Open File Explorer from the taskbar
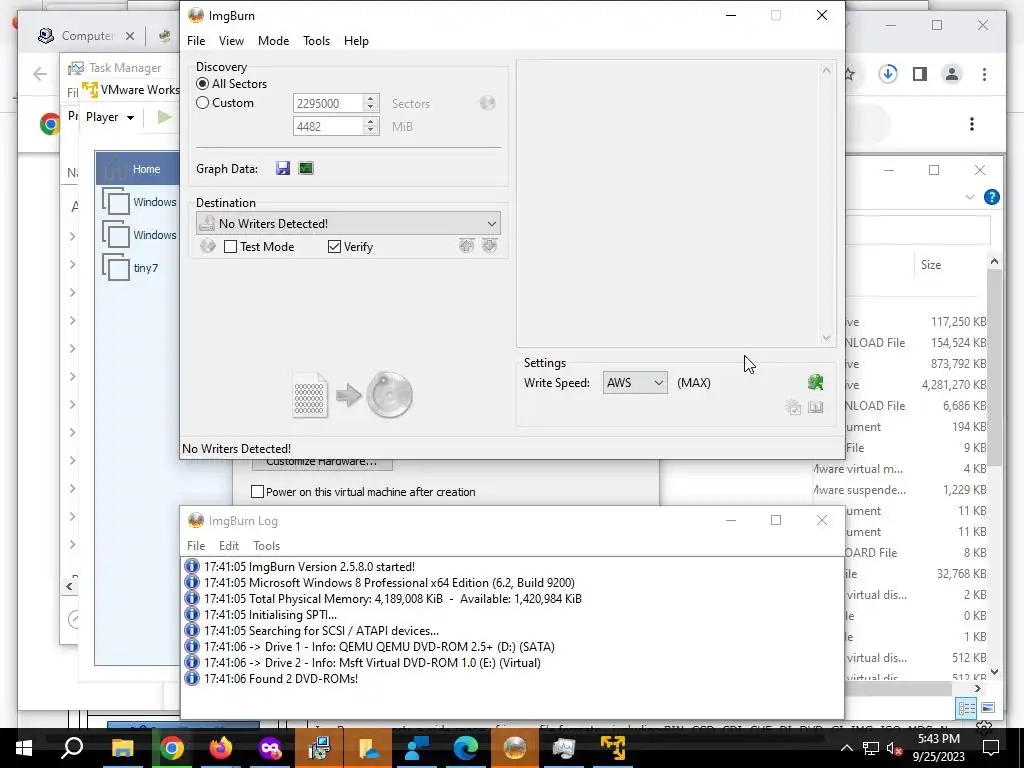Viewport: 1024px width, 768px height. click(x=122, y=748)
